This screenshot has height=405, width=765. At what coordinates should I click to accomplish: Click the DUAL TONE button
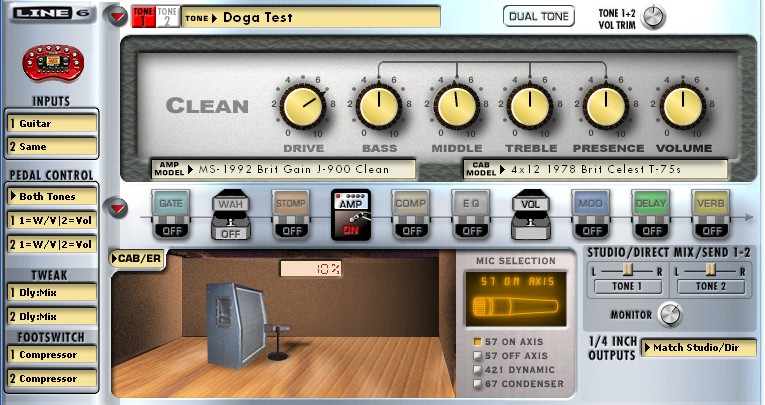540,17
